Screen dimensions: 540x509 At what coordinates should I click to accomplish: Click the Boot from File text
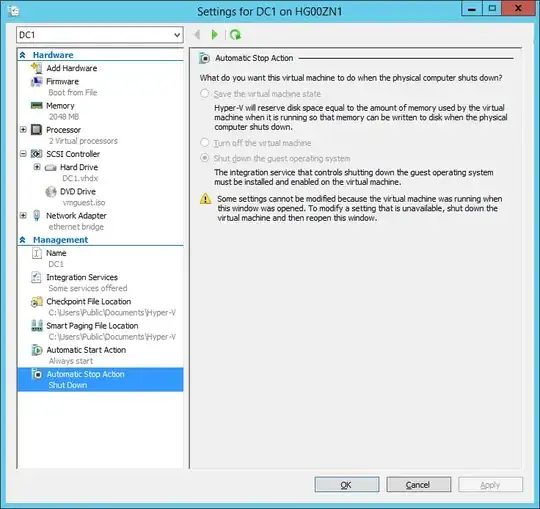(x=73, y=93)
